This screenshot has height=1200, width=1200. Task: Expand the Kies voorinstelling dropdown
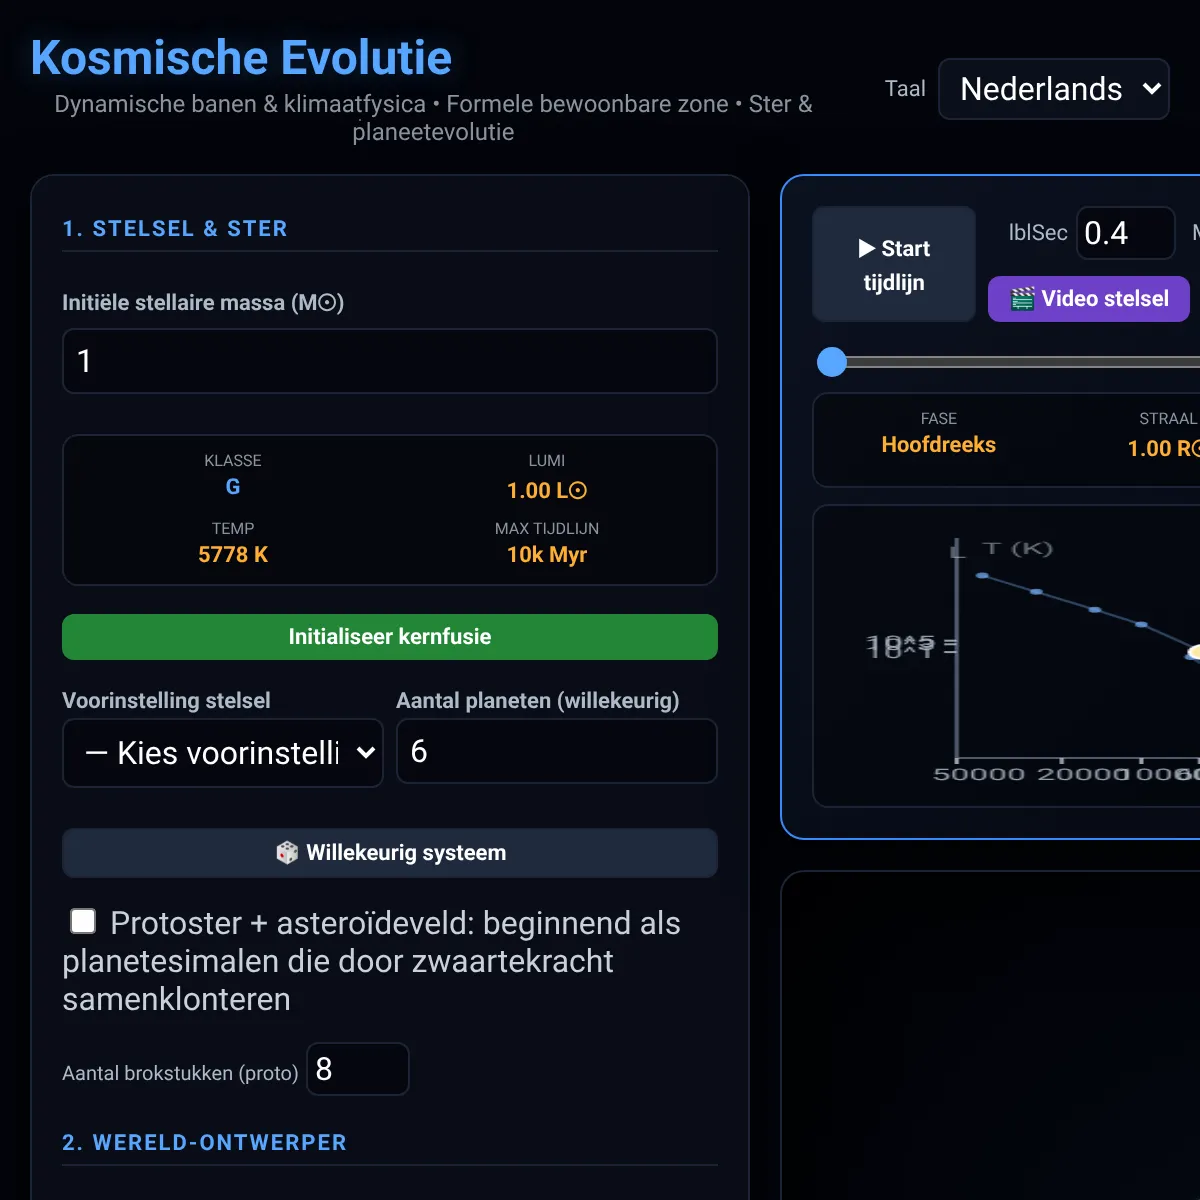tap(223, 753)
